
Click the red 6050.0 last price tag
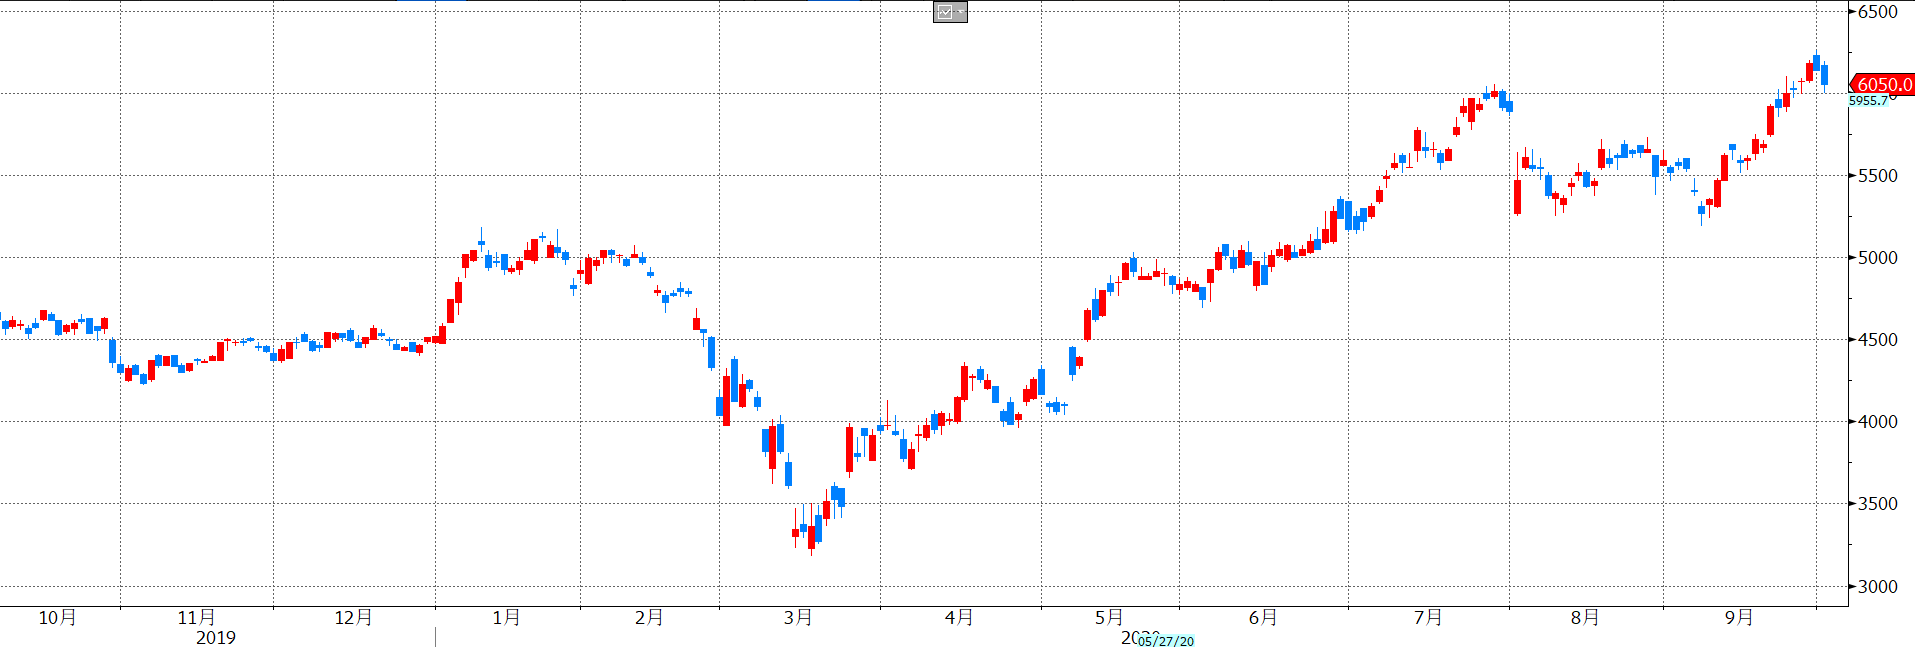tap(1883, 85)
